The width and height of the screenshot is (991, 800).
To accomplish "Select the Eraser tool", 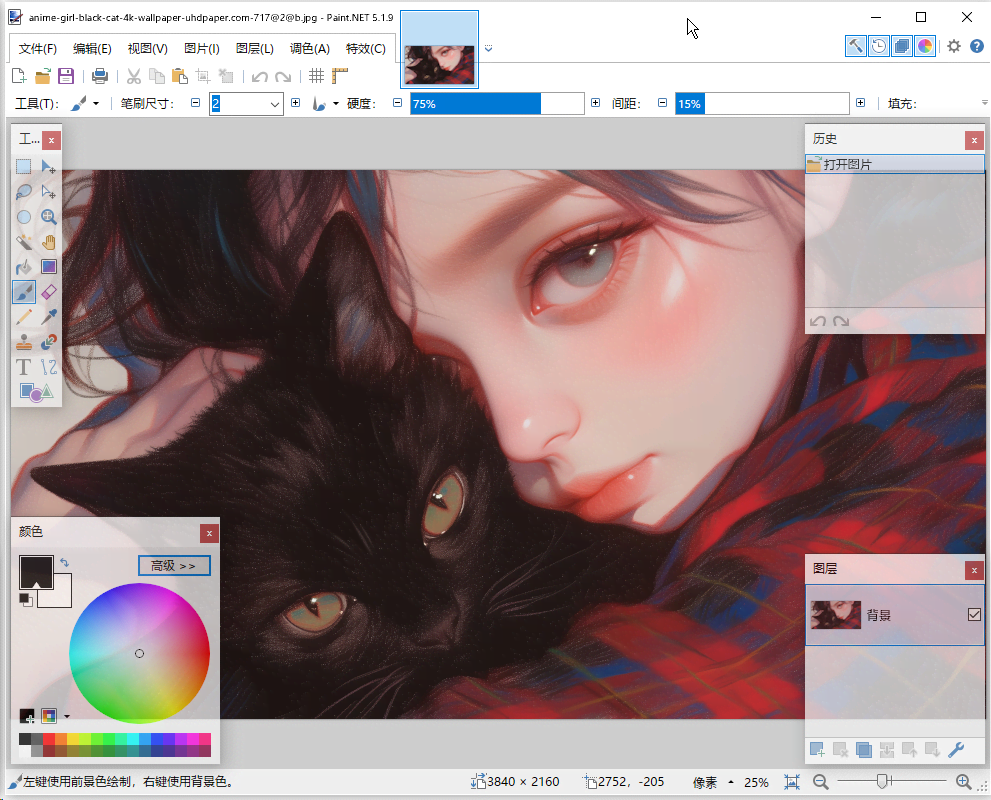I will pos(49,292).
